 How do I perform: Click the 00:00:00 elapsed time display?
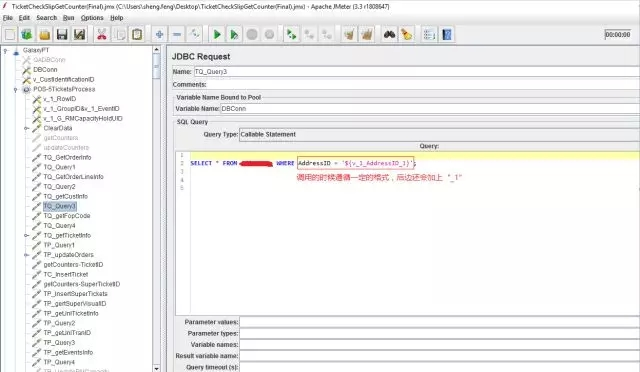[x=618, y=35]
